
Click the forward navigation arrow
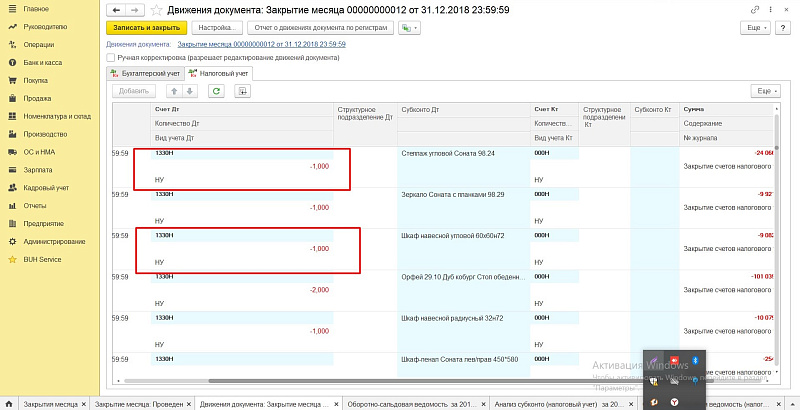[127, 9]
